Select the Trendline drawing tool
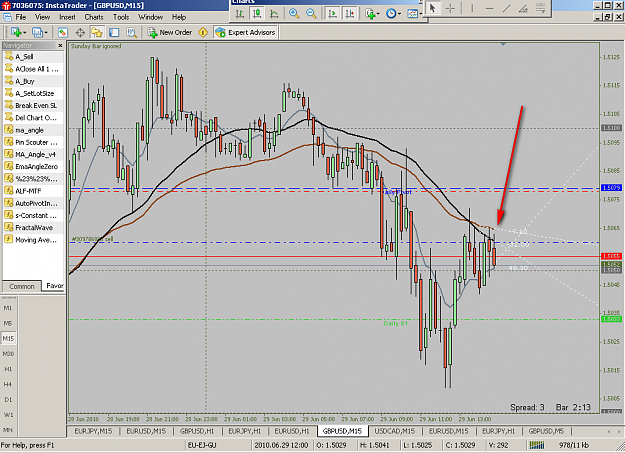Screen dimensions: 625x453 [x=507, y=8]
